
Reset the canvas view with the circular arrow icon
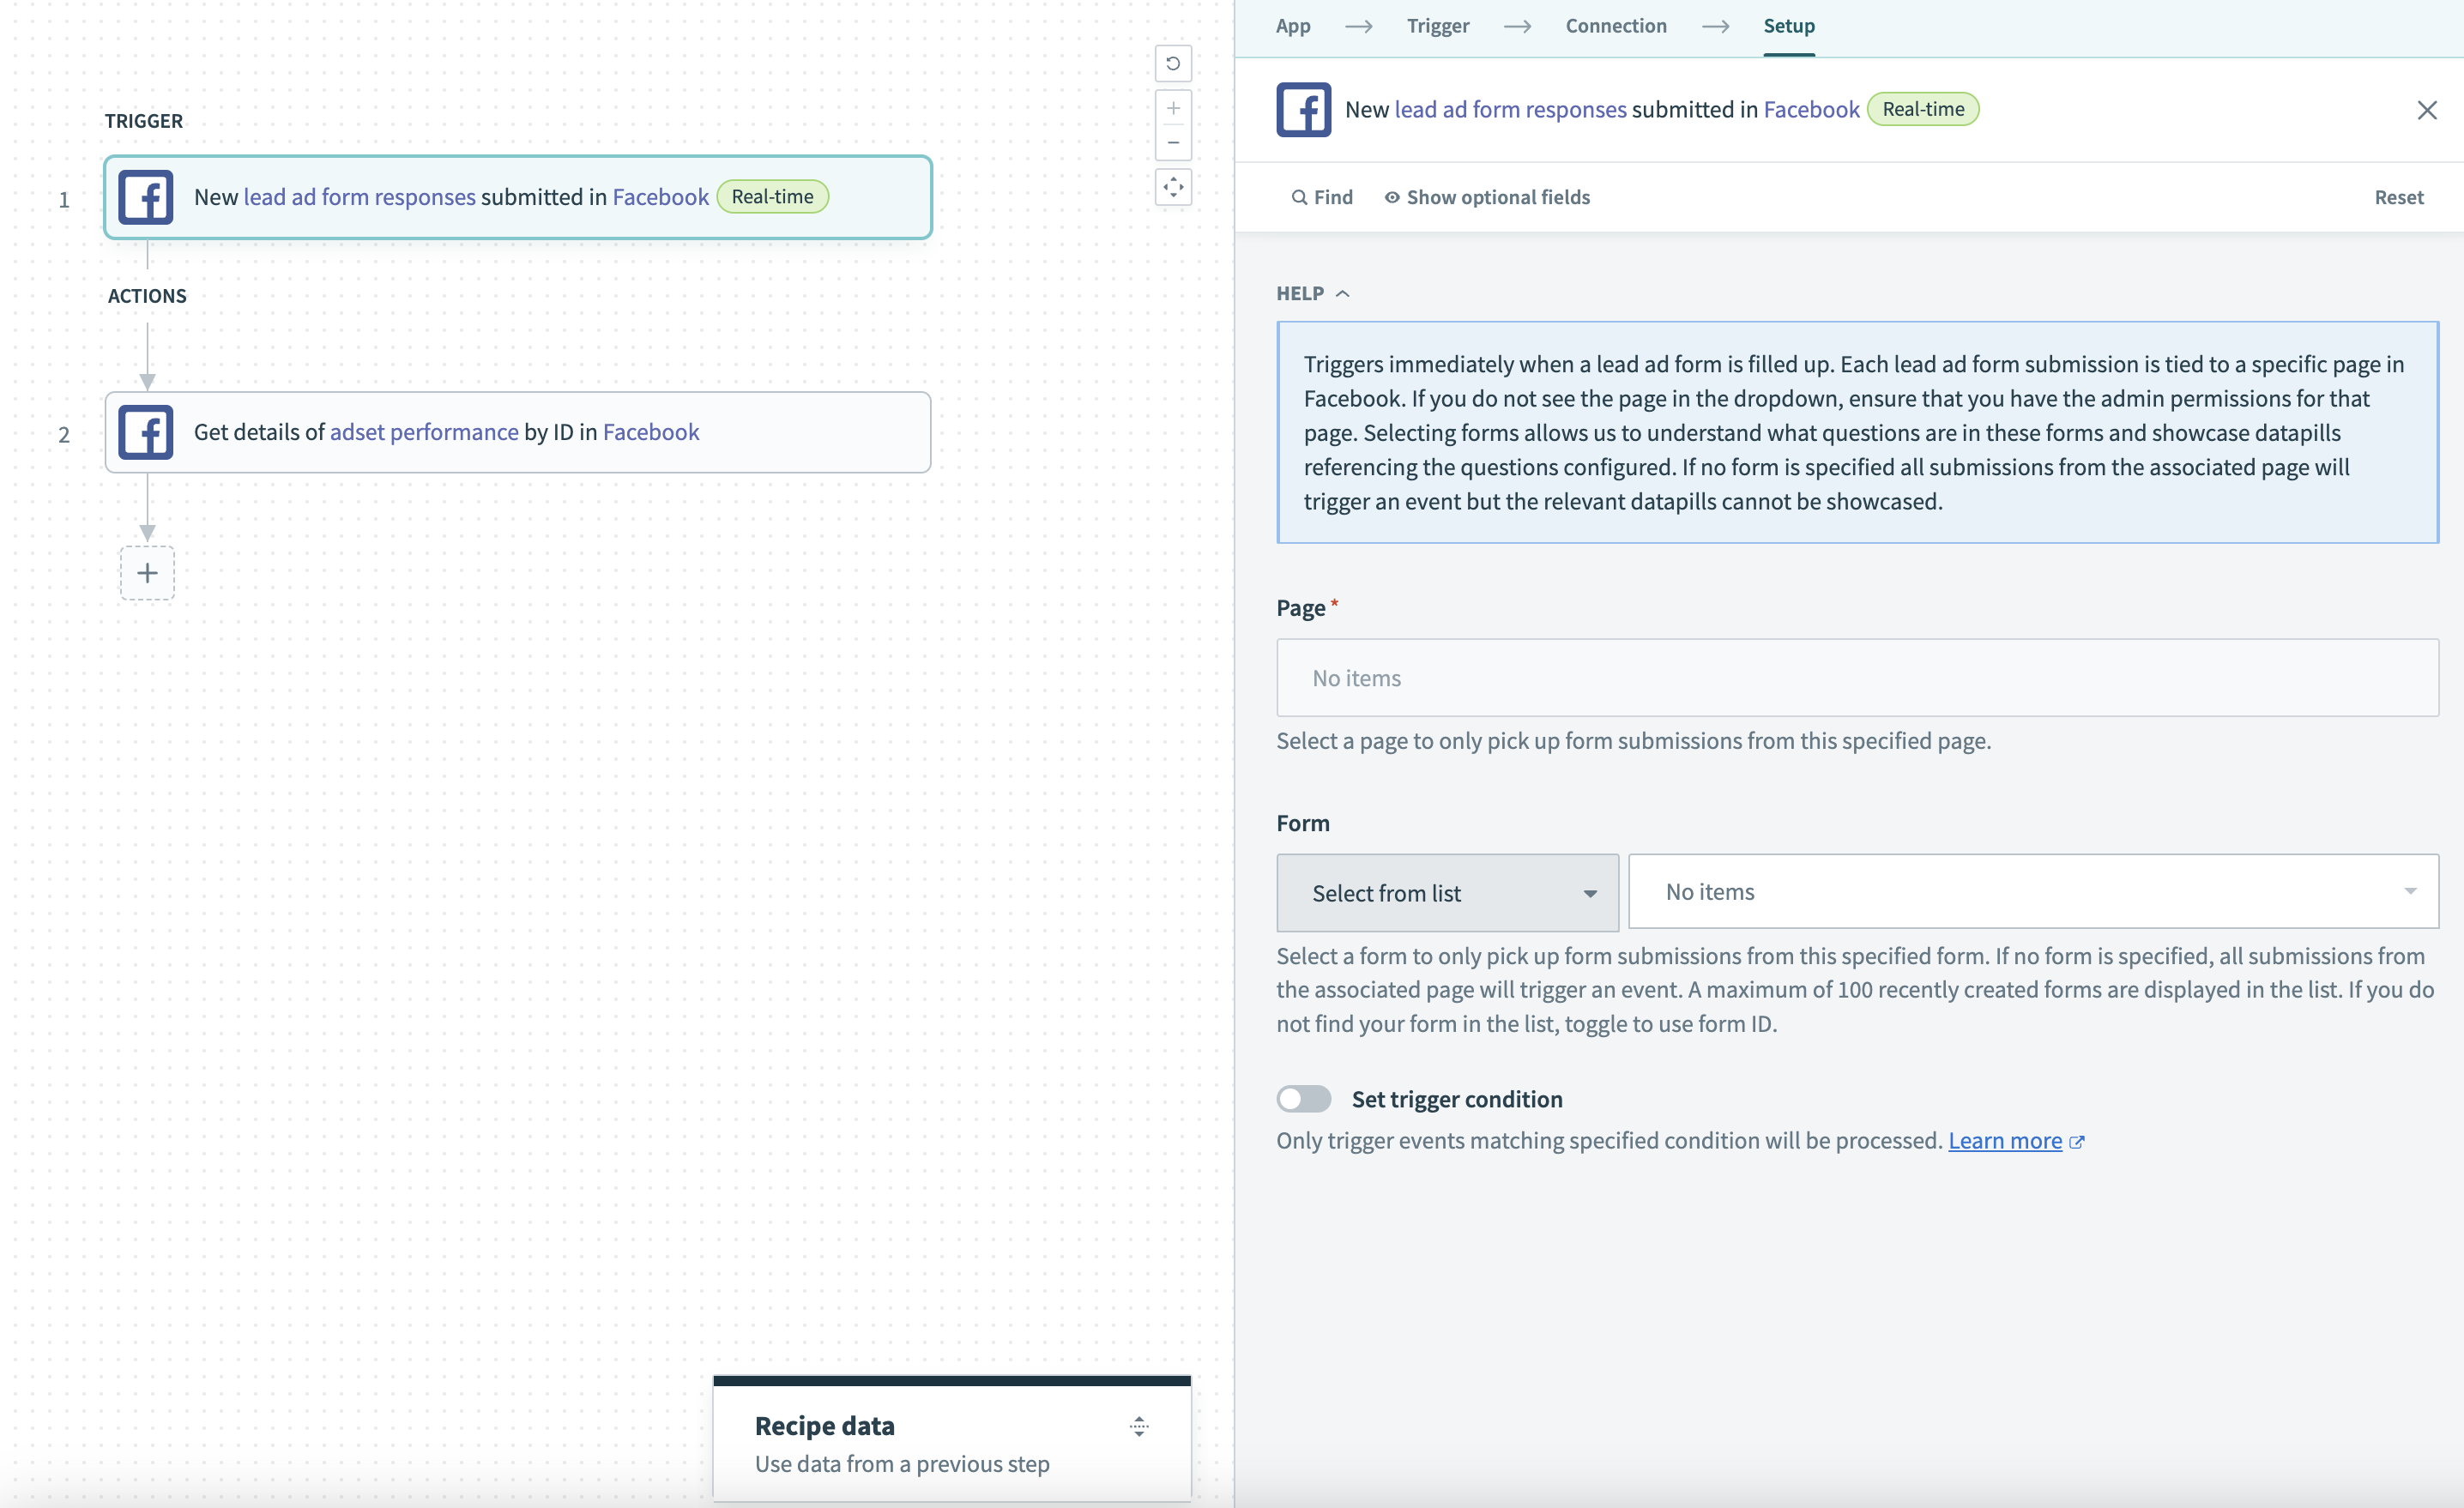[x=1174, y=63]
